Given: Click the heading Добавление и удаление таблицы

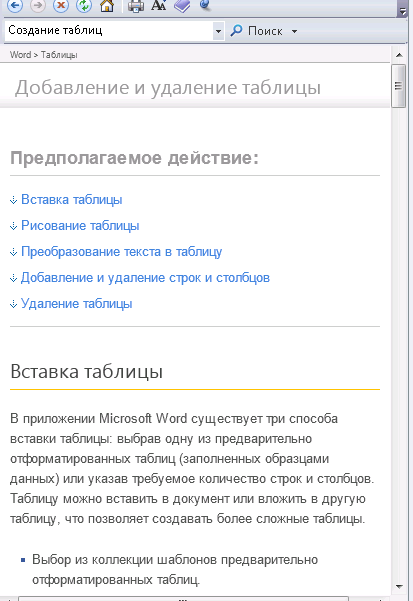Looking at the screenshot, I should tap(168, 87).
